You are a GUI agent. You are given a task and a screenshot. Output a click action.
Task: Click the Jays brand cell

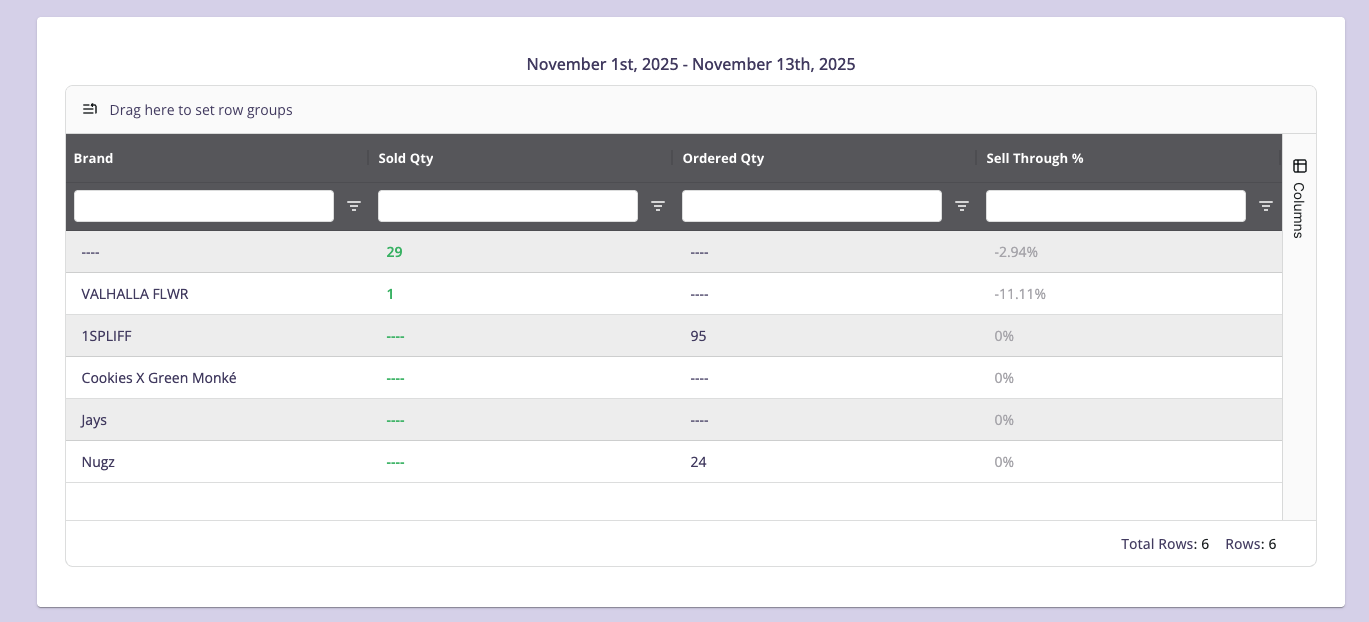point(95,420)
